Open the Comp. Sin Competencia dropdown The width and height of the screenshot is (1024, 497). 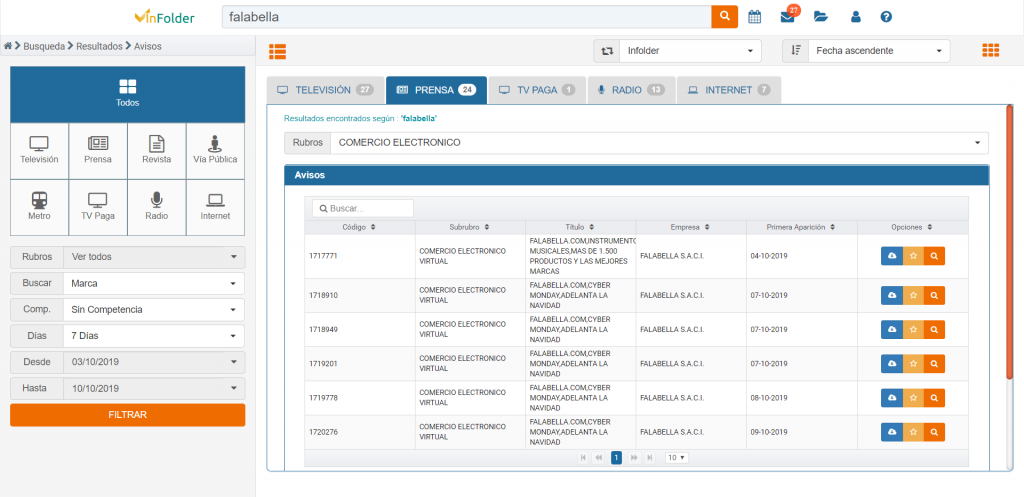(x=154, y=310)
